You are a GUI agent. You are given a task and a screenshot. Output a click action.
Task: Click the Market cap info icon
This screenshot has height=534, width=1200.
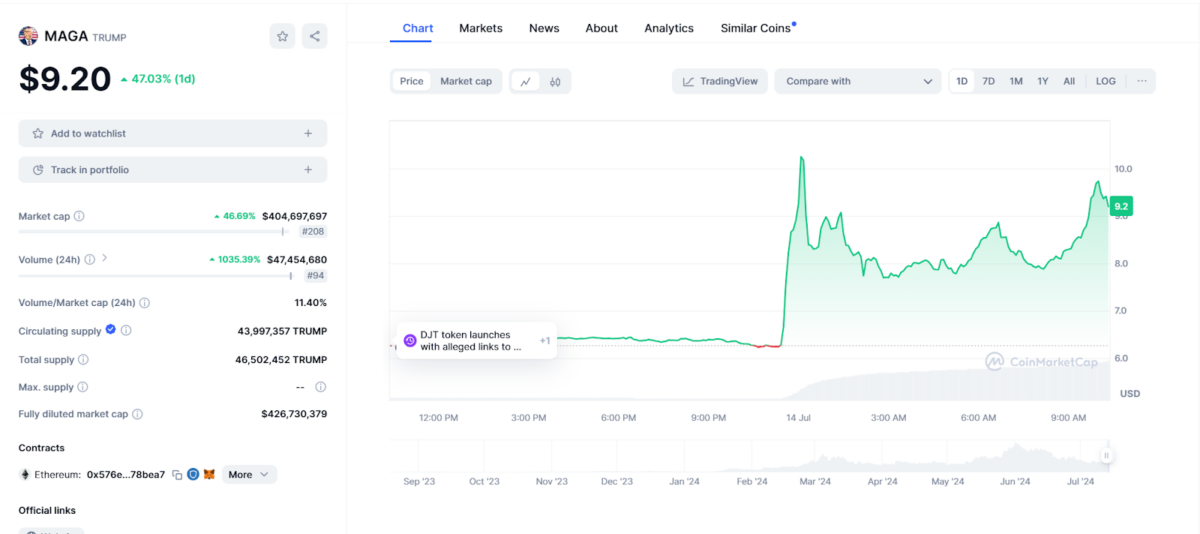click(x=79, y=216)
